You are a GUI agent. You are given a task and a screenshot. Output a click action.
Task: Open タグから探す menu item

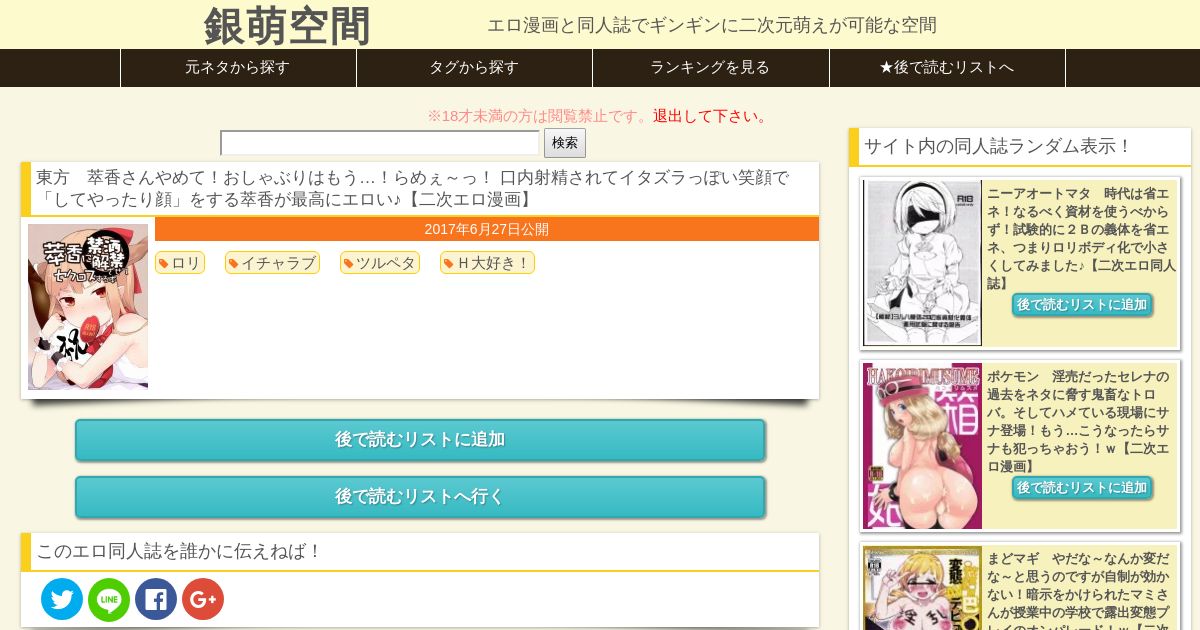(x=474, y=68)
